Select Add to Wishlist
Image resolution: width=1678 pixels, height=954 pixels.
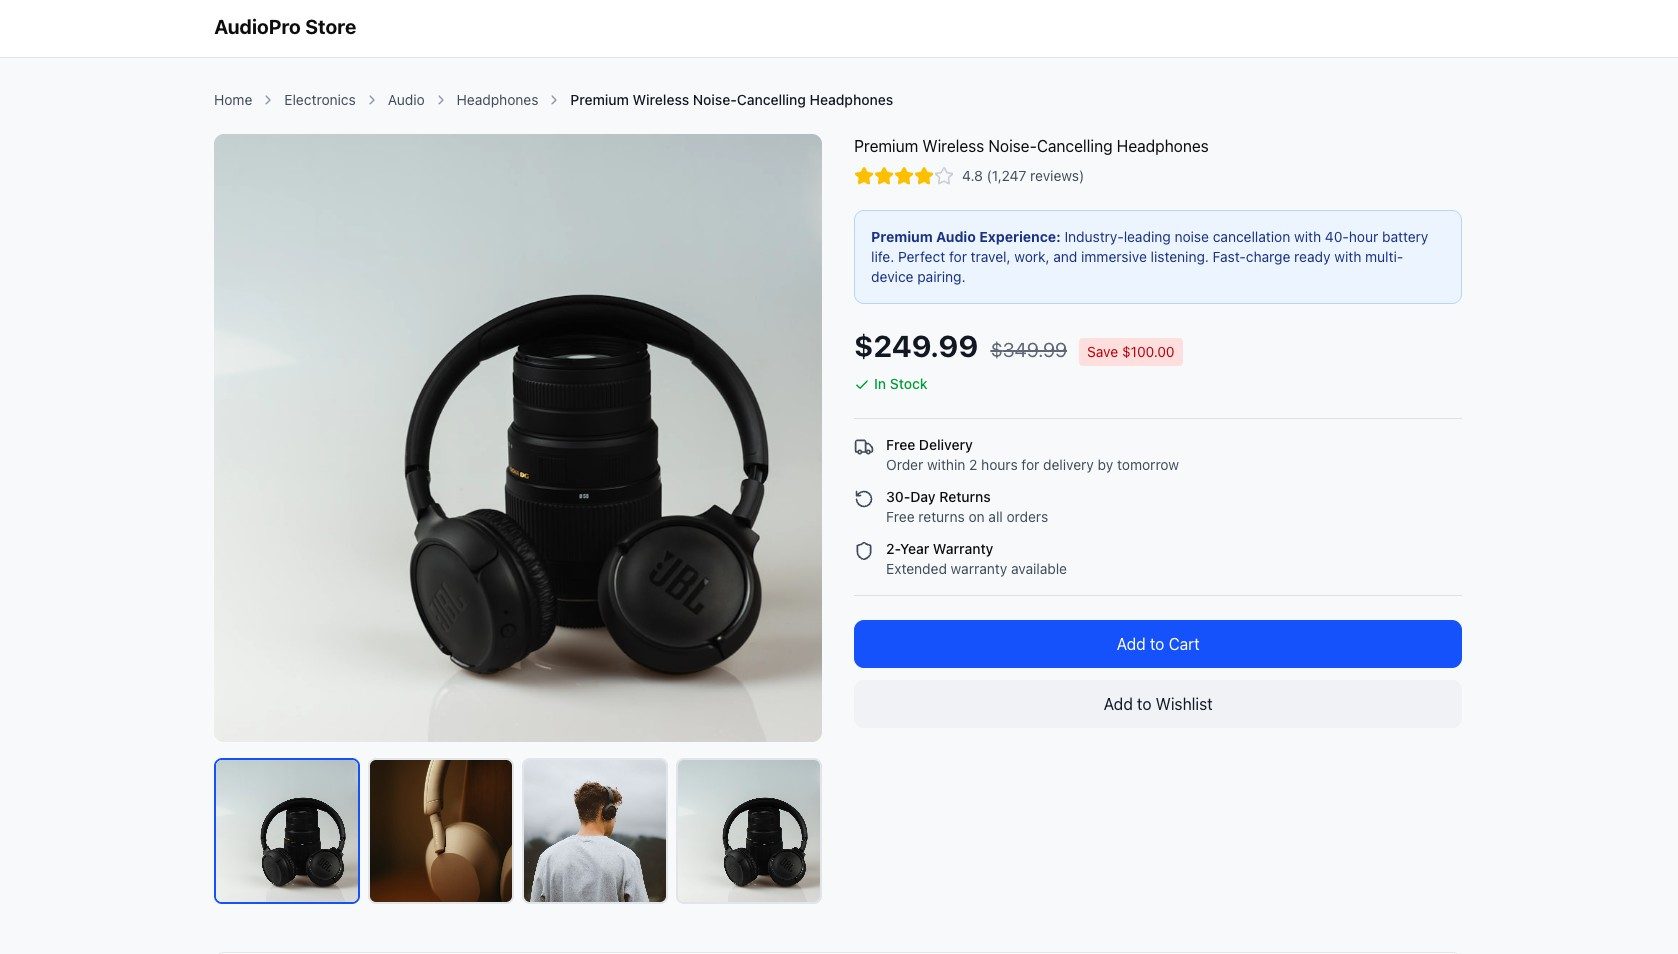pyautogui.click(x=1157, y=704)
